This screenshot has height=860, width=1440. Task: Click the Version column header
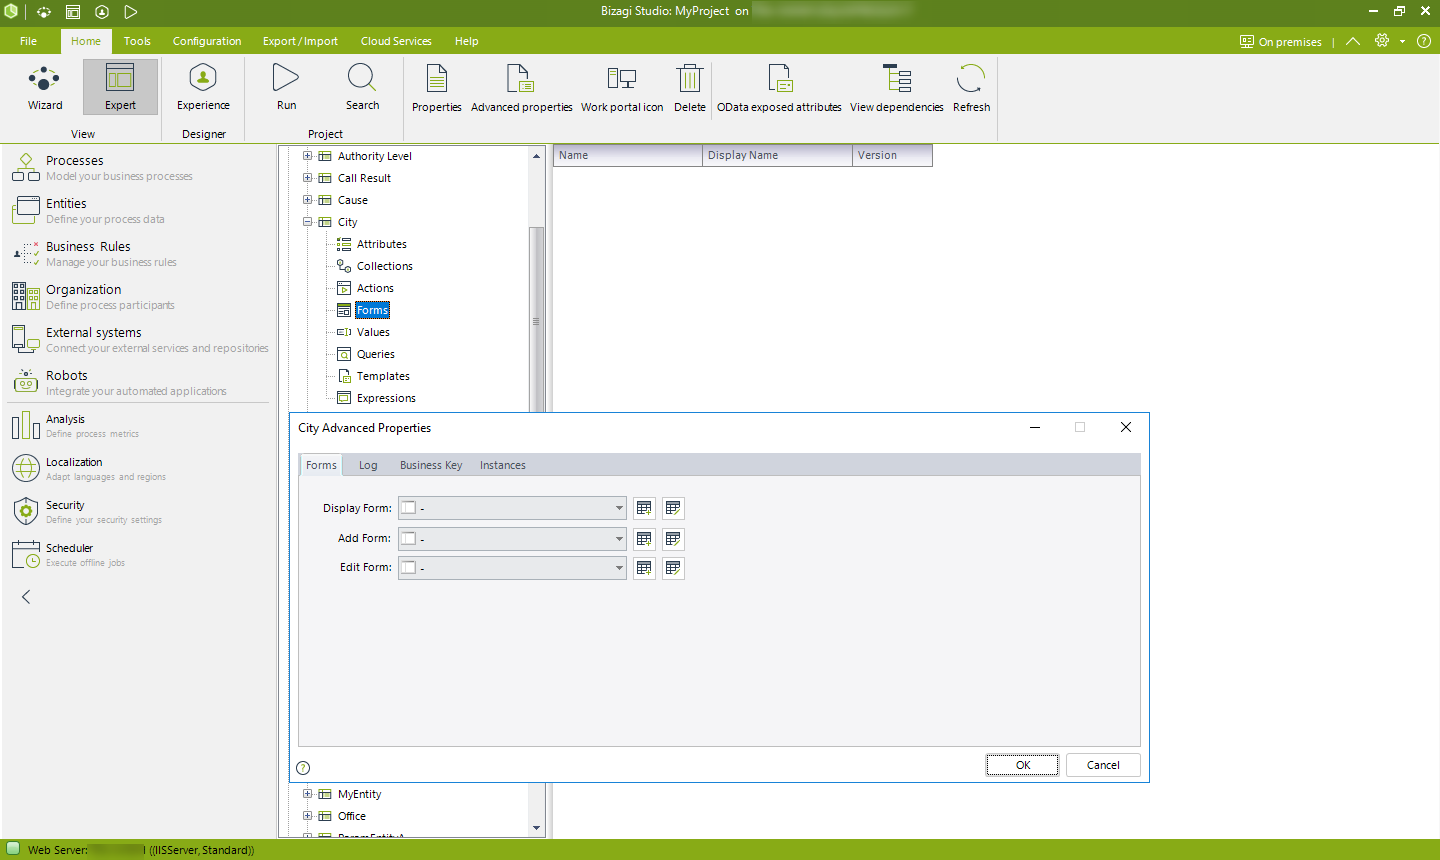pos(892,155)
